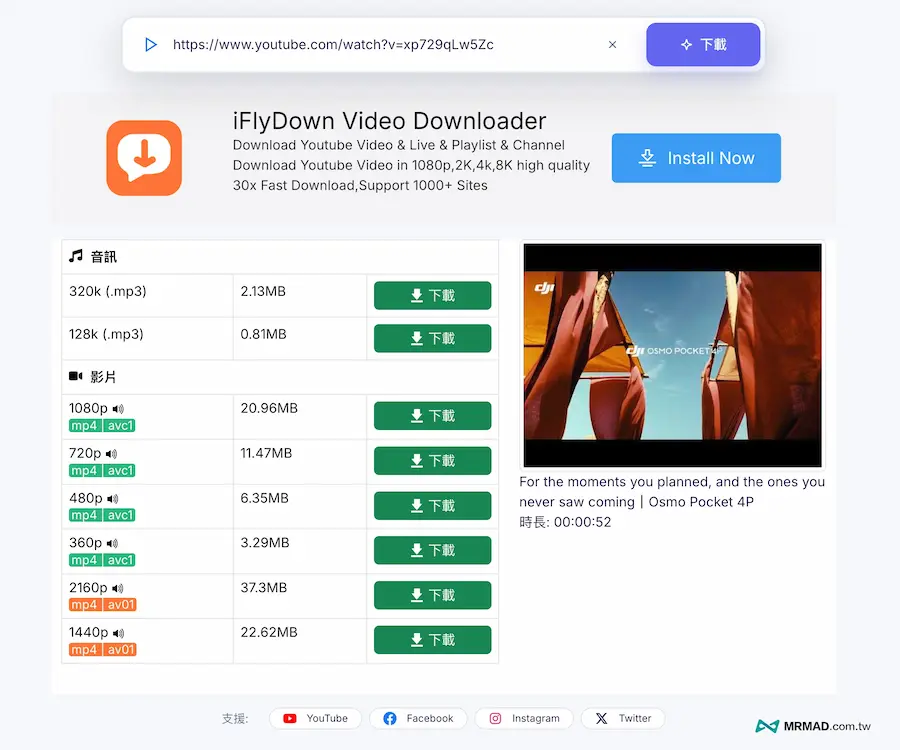Open the Instagram supported-site chip
This screenshot has width=900, height=750.
pyautogui.click(x=524, y=718)
